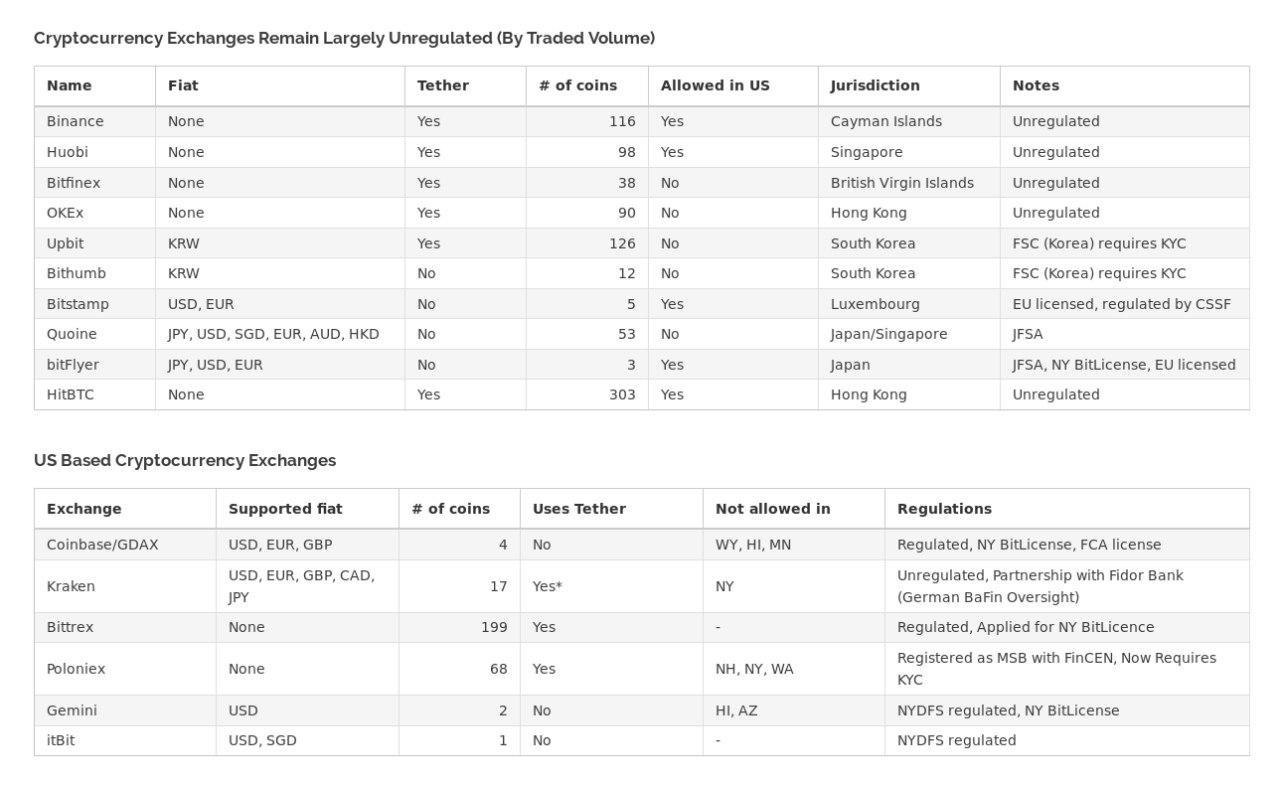Viewport: 1280px width, 786px height.
Task: Click the Fiat column header
Action: coord(183,86)
